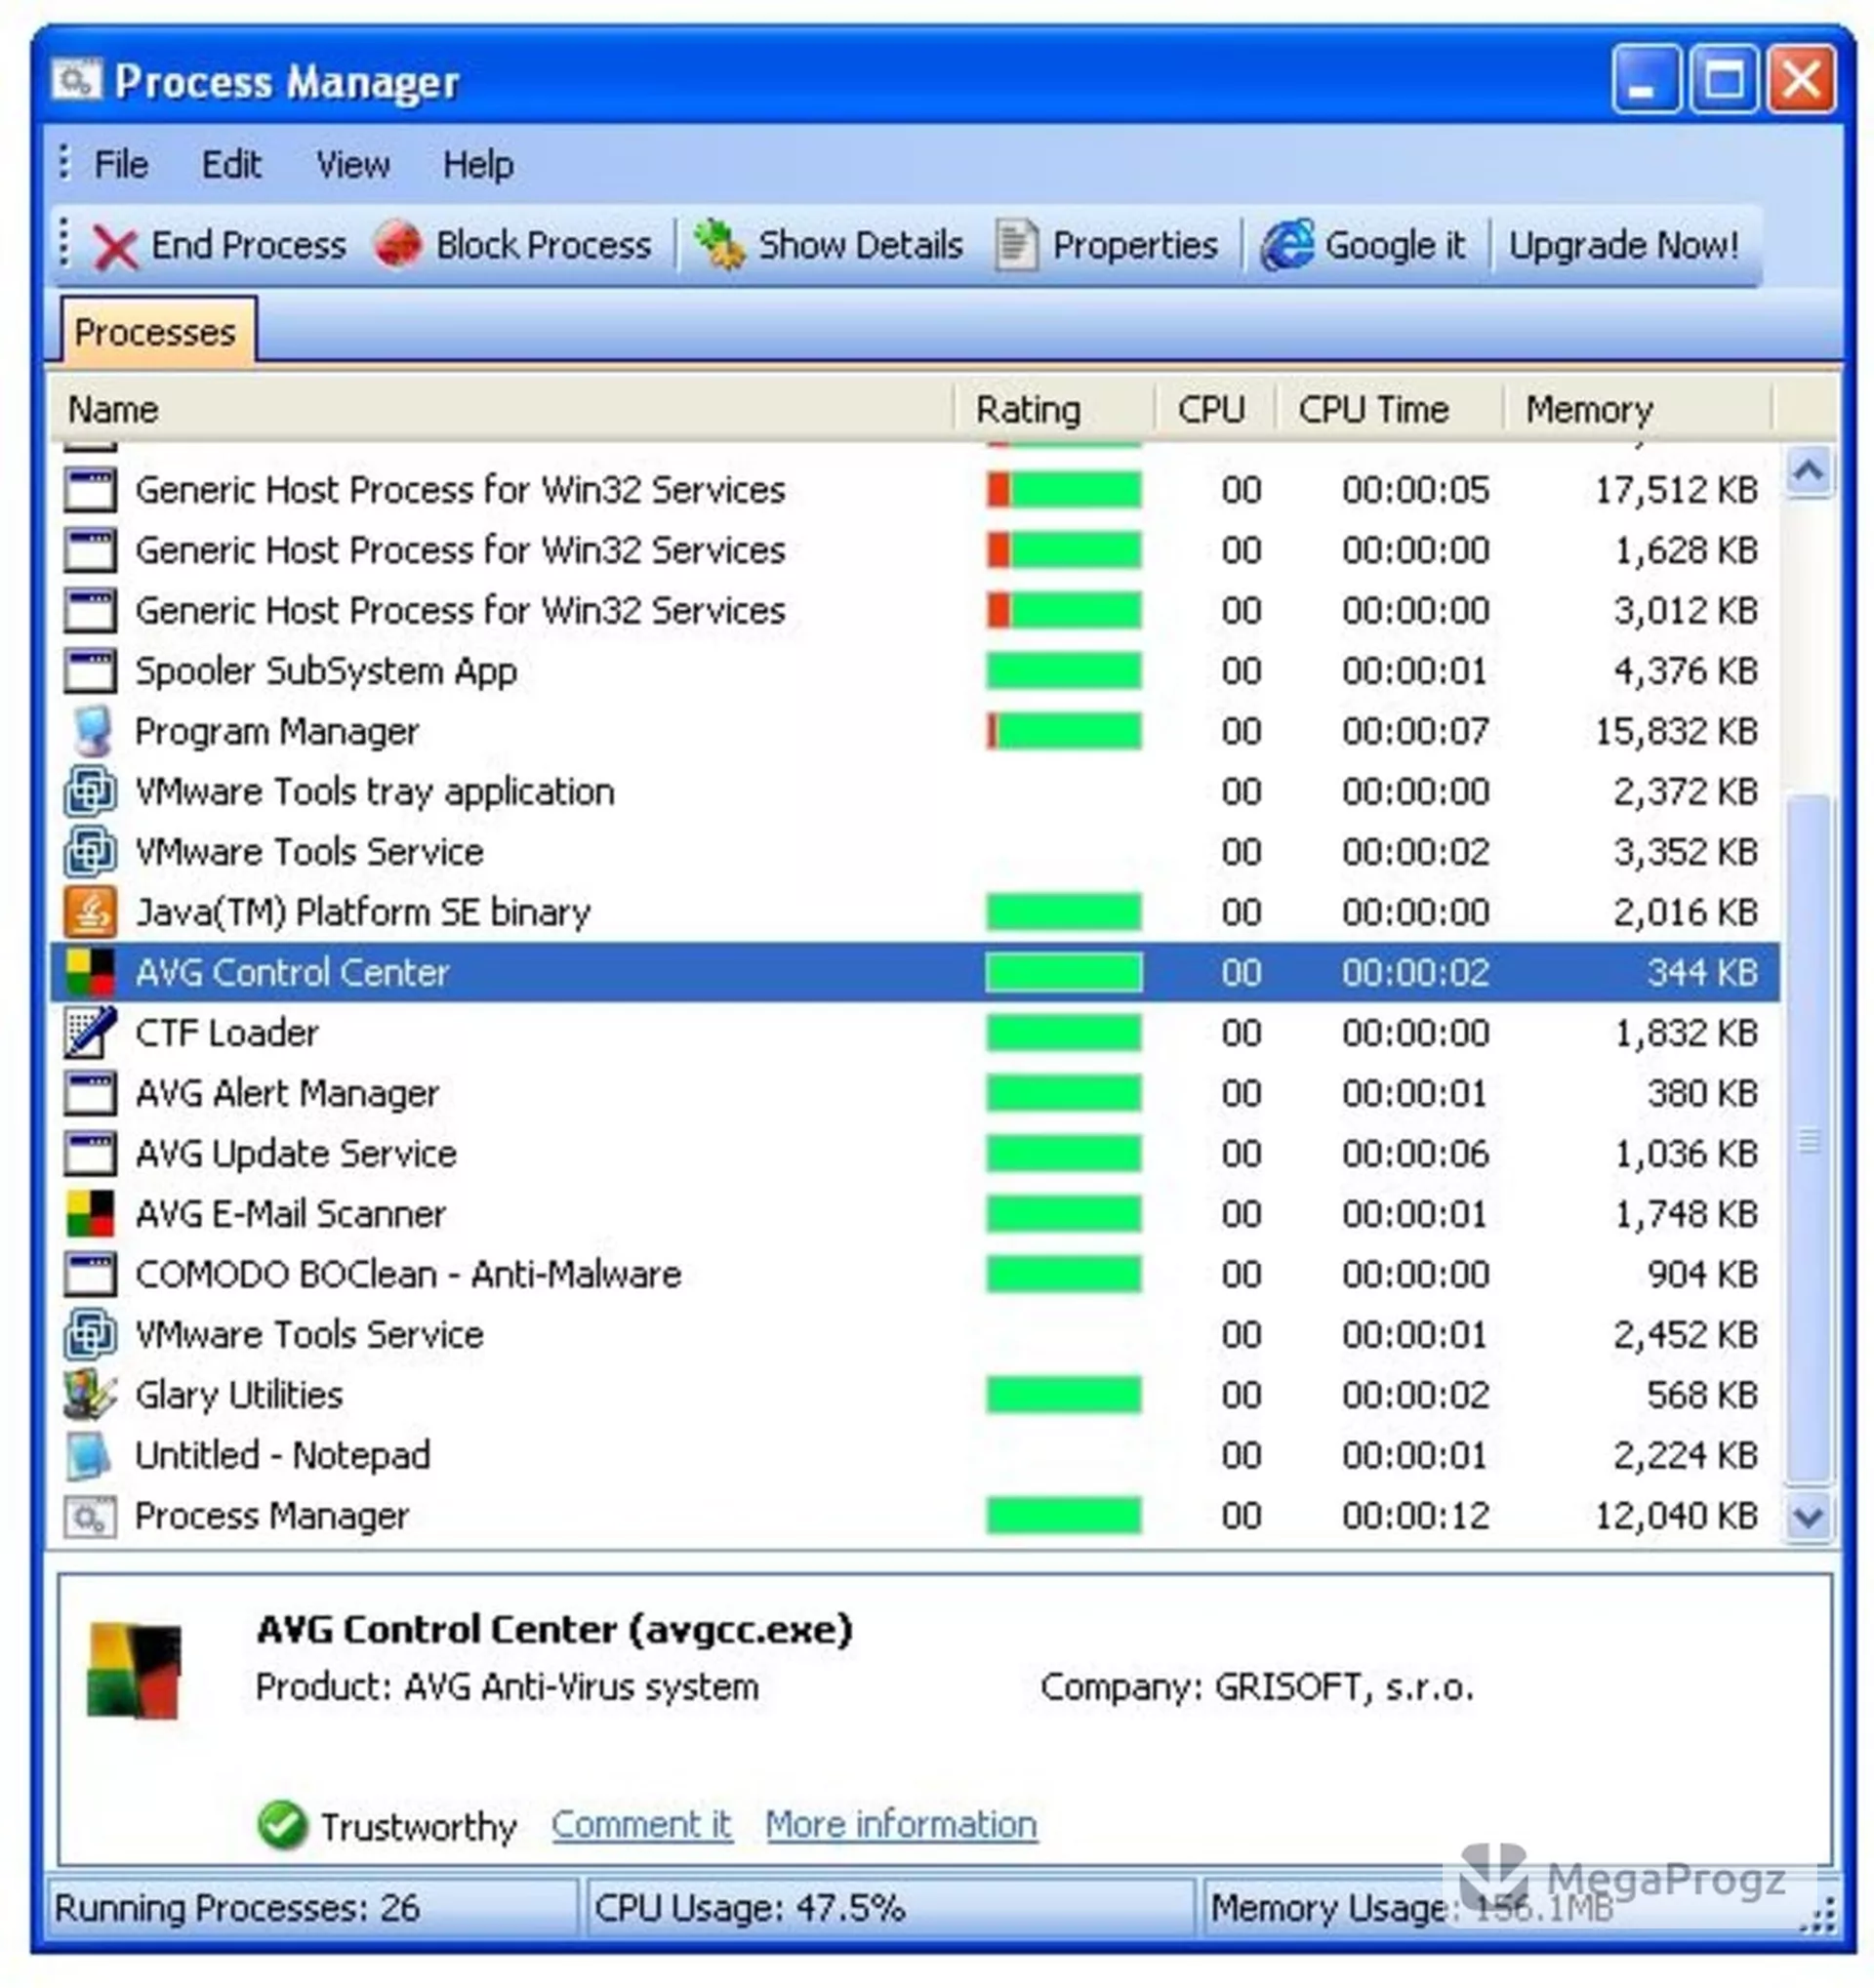Screen dimensions: 1874x1988
Task: Select the COMODO BOClean - Anti-Malware name
Action: (408, 1274)
